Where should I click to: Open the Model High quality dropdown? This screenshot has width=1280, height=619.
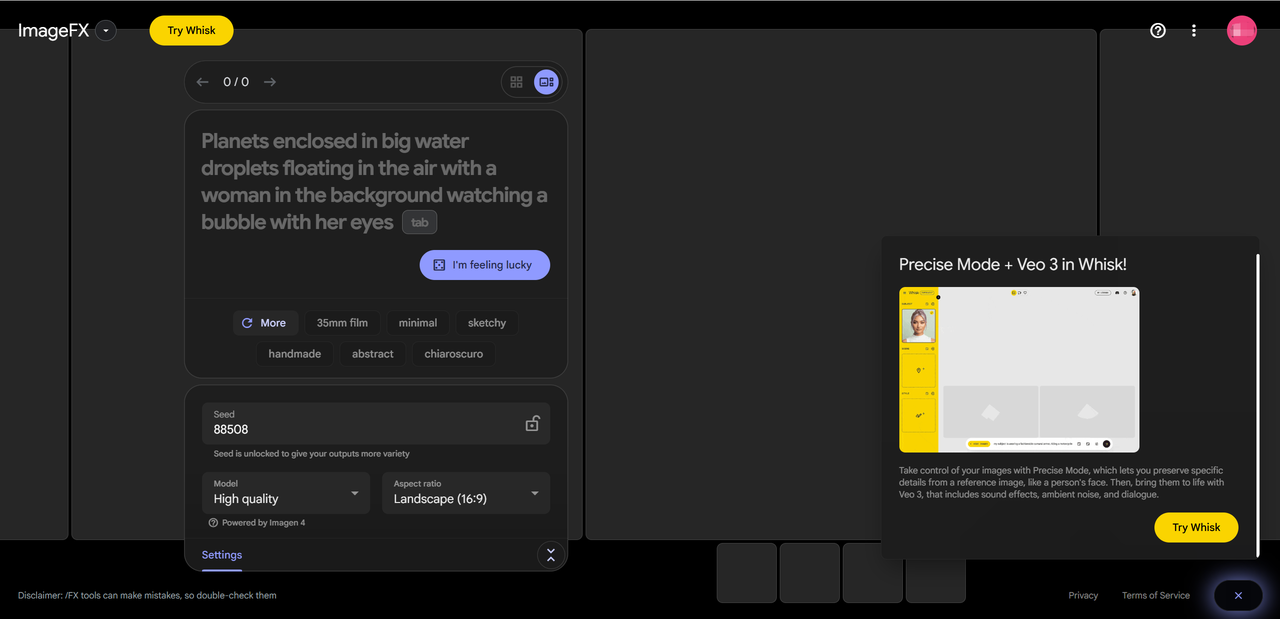284,493
